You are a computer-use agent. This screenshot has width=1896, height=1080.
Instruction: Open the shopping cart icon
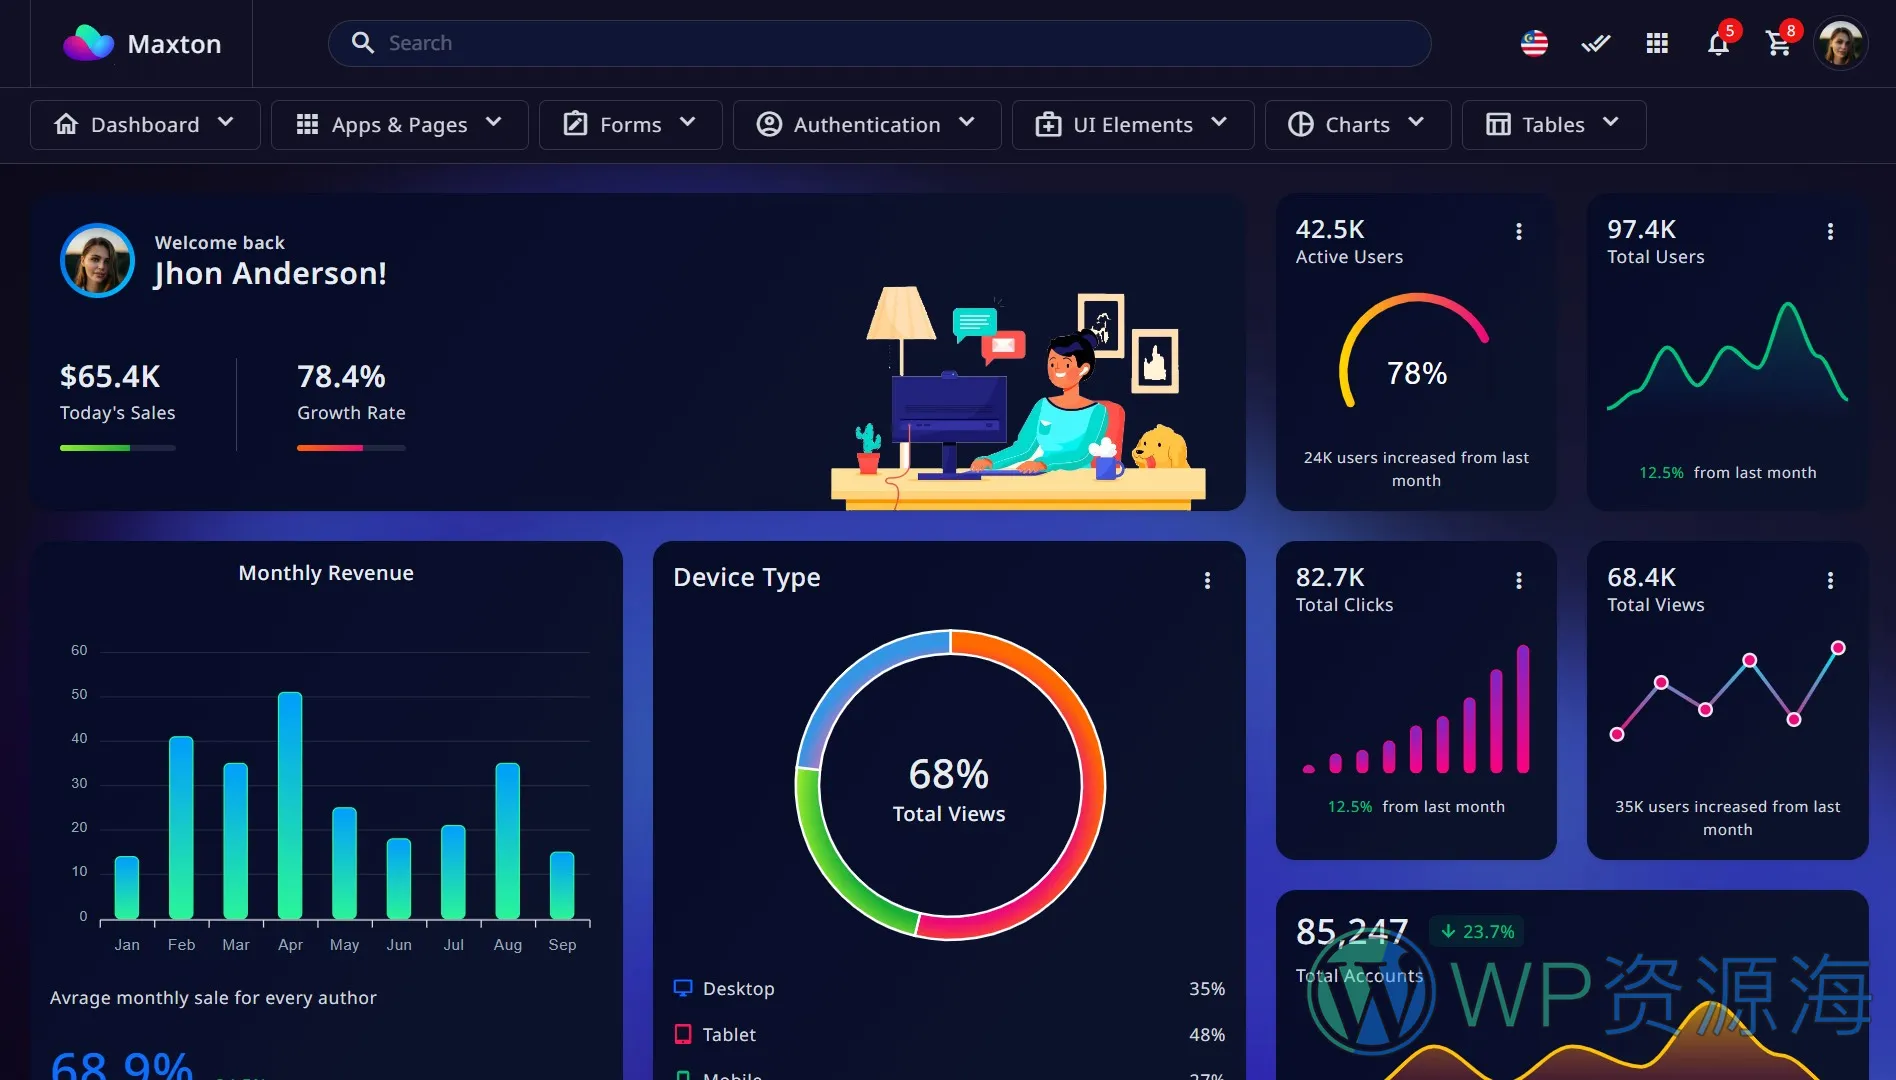coord(1778,44)
